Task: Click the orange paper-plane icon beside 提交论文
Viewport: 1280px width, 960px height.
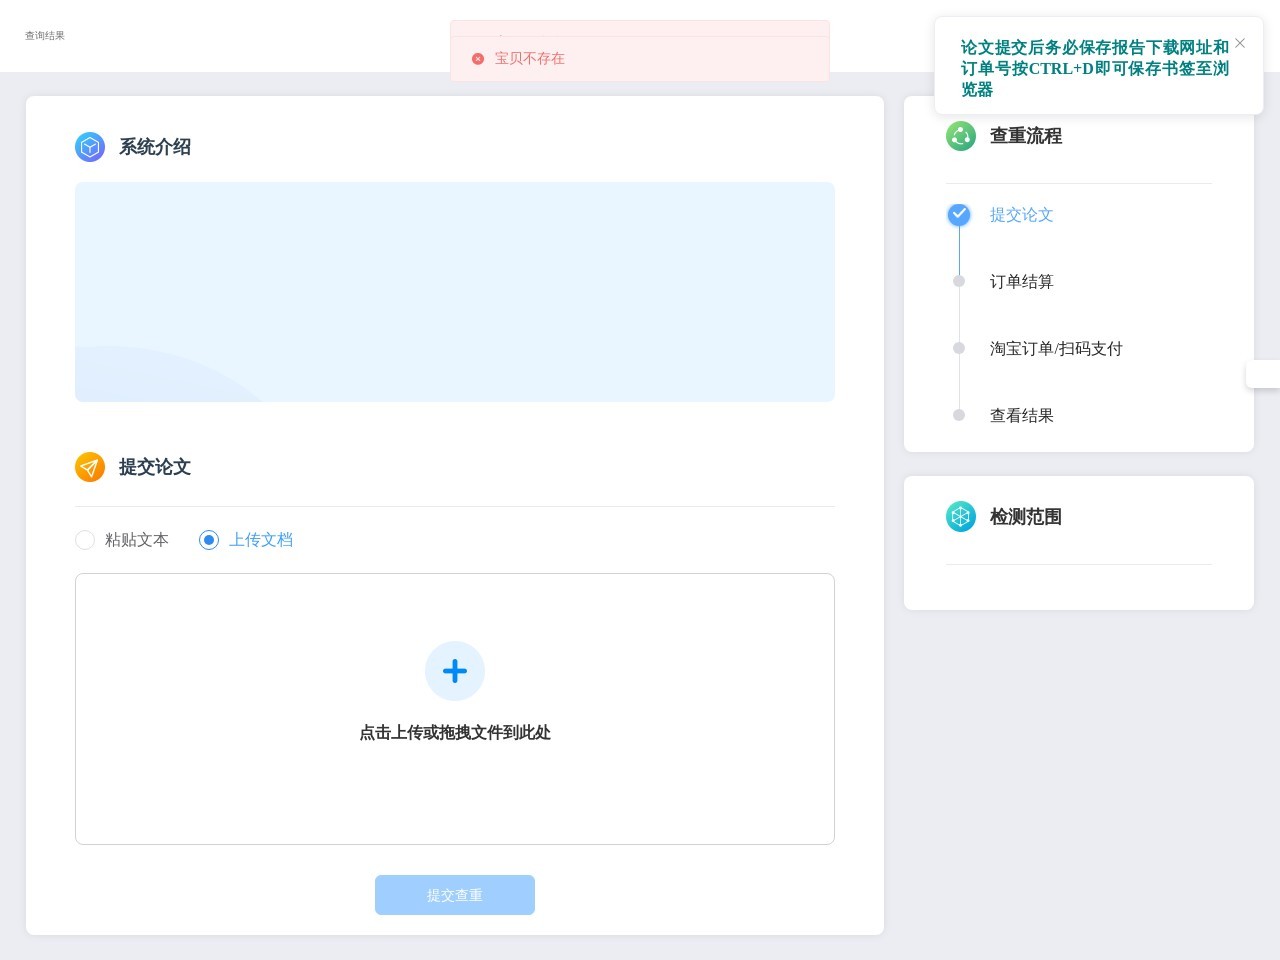Action: (x=90, y=467)
